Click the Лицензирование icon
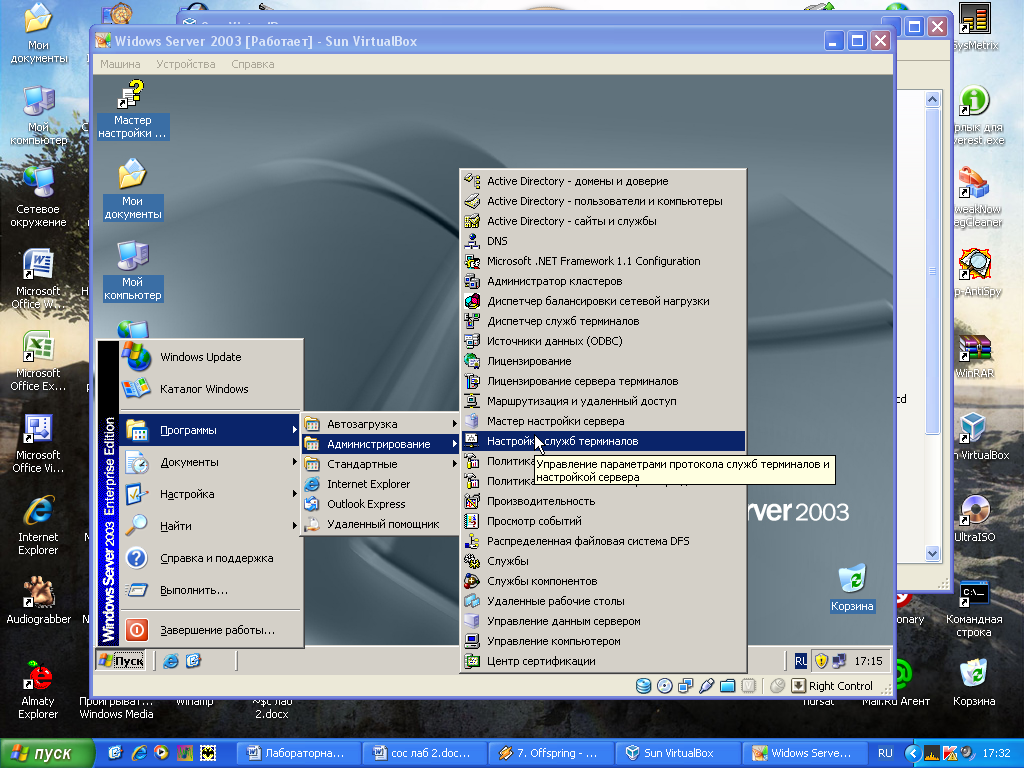This screenshot has height=768, width=1024. pyautogui.click(x=472, y=361)
